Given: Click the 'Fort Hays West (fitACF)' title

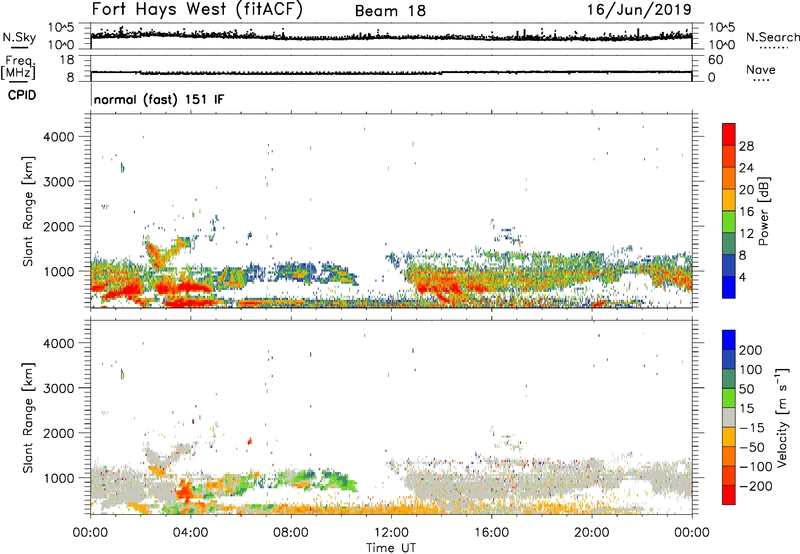Looking at the screenshot, I should click(197, 10).
